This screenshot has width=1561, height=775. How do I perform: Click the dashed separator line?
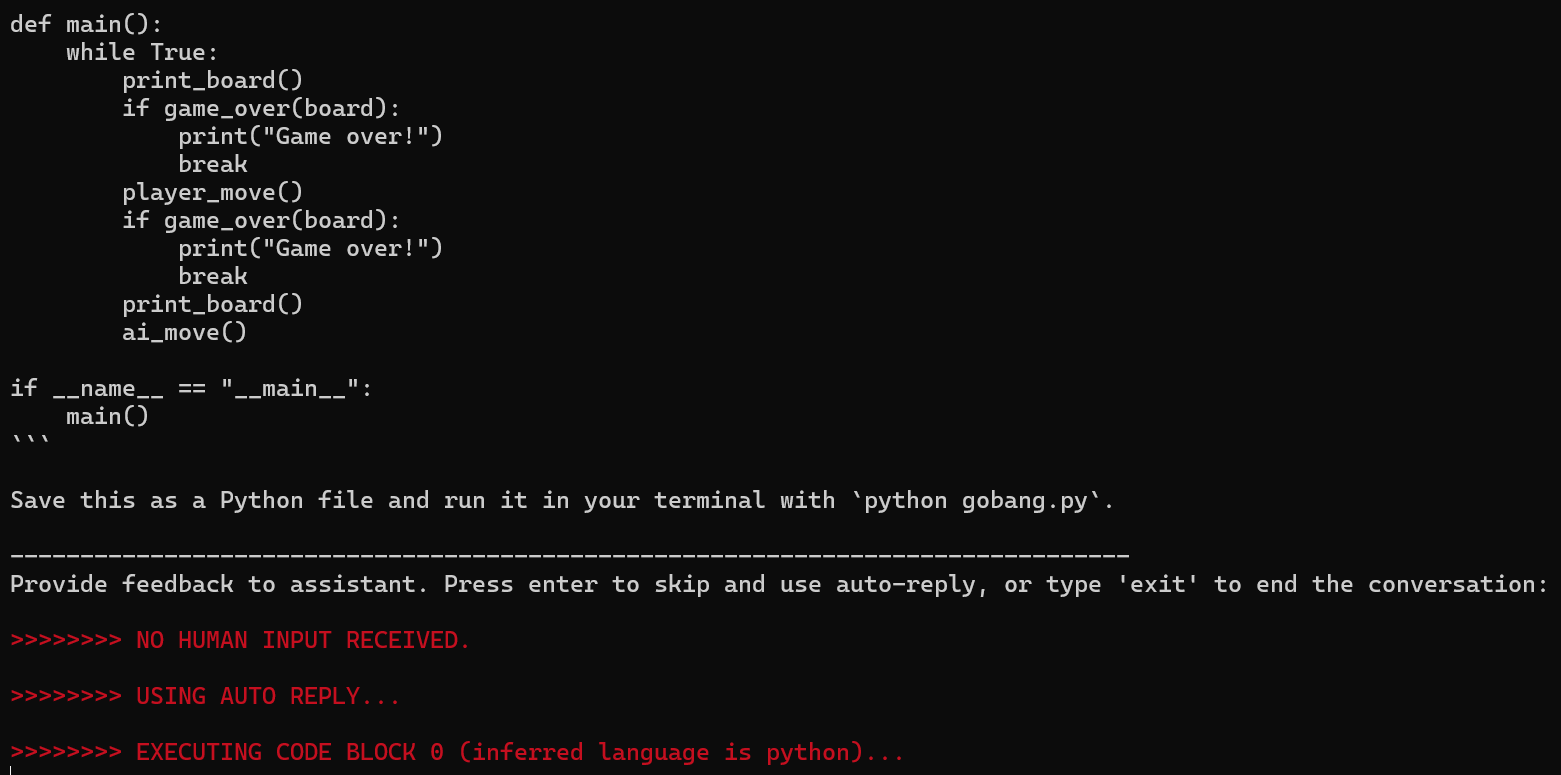click(x=570, y=555)
